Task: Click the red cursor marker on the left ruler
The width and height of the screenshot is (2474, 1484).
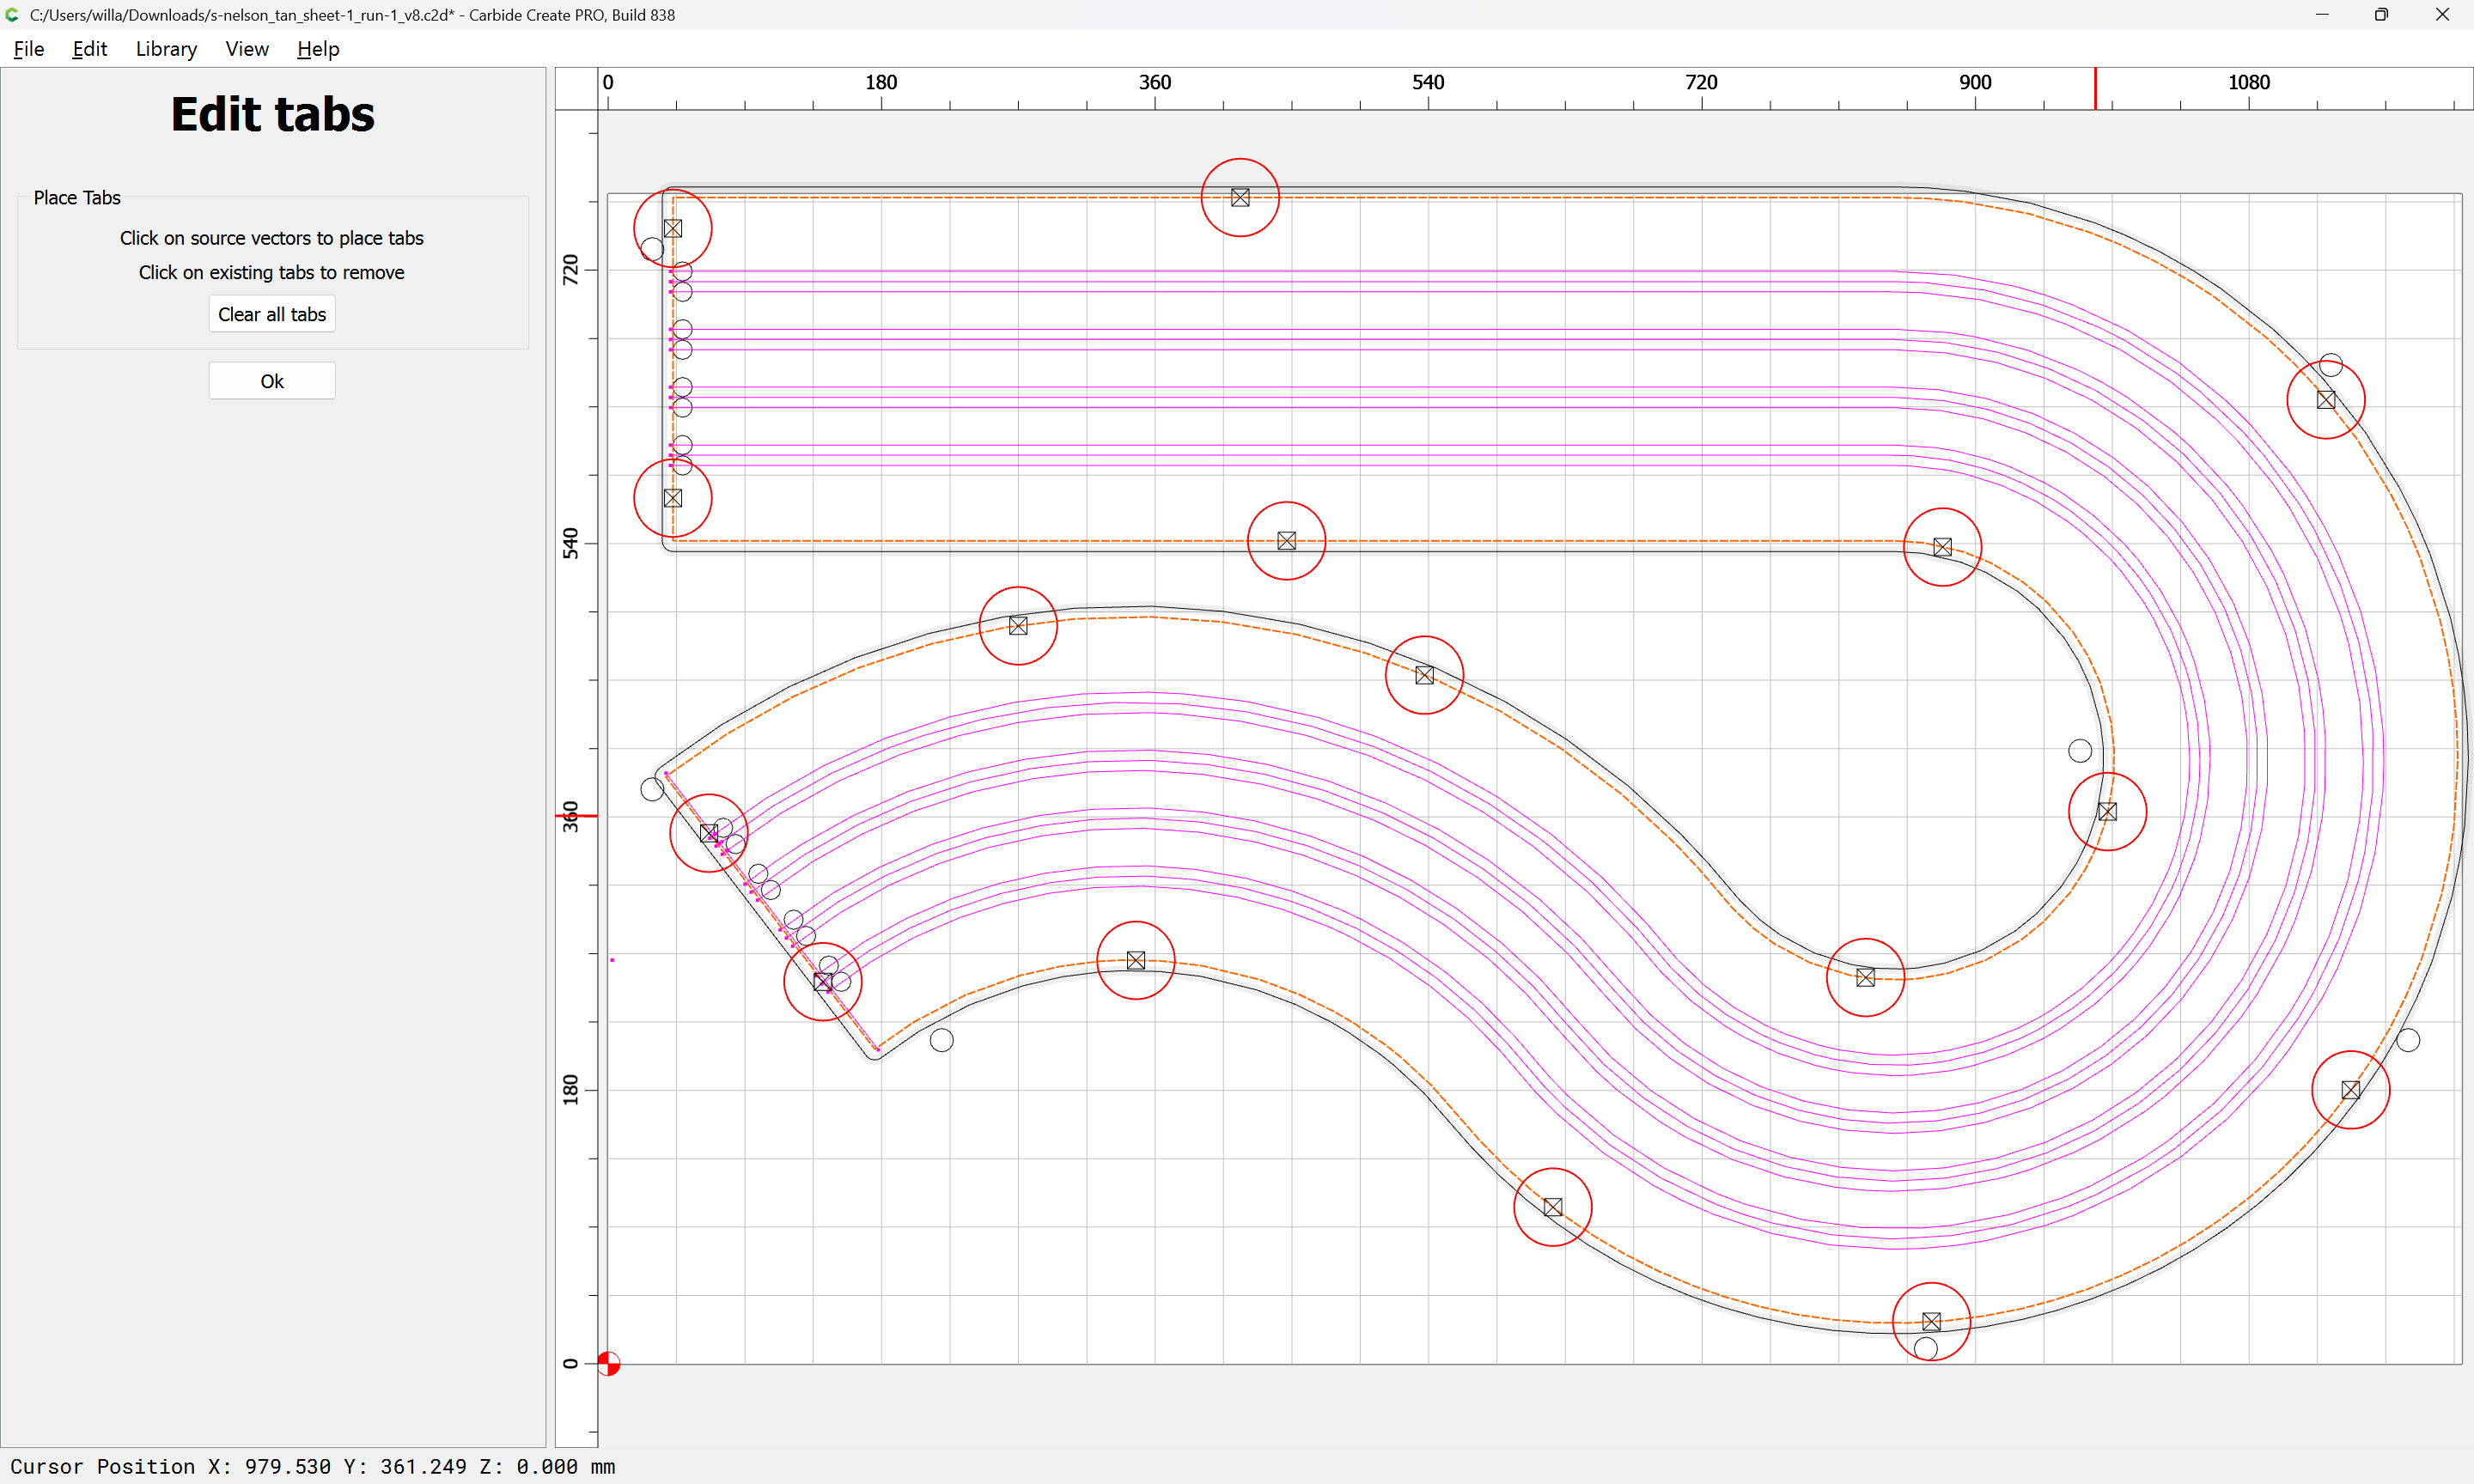Action: 576,816
